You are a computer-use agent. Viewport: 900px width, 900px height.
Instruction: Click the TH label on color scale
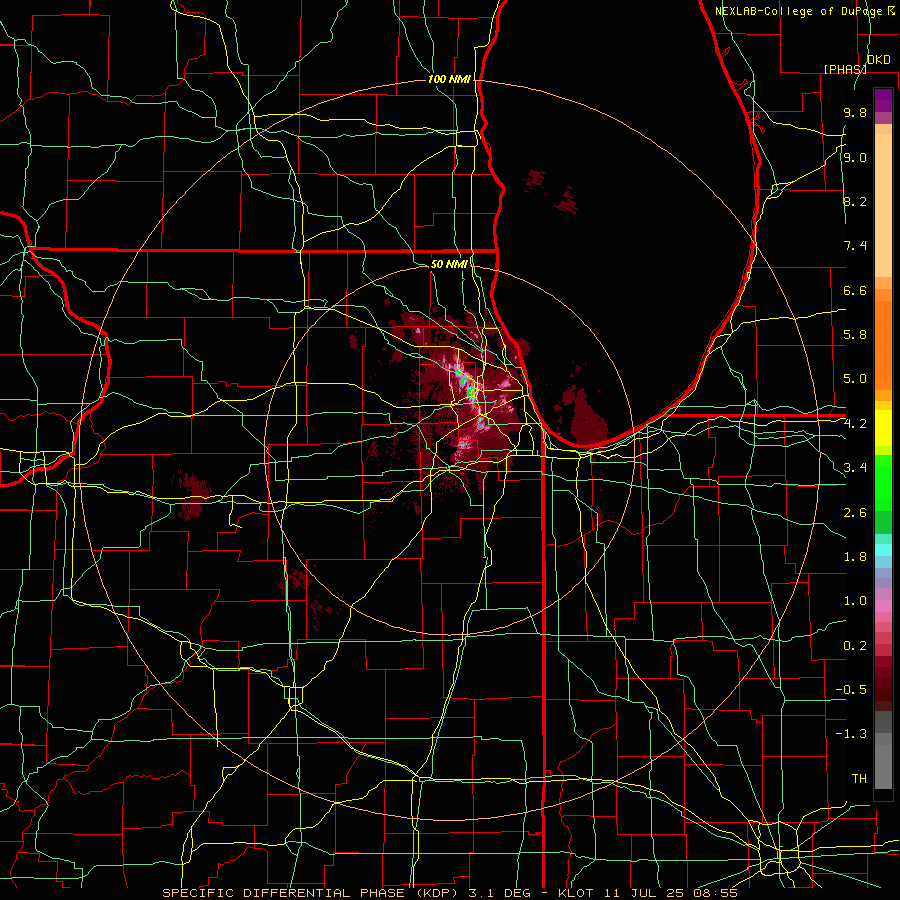click(859, 779)
